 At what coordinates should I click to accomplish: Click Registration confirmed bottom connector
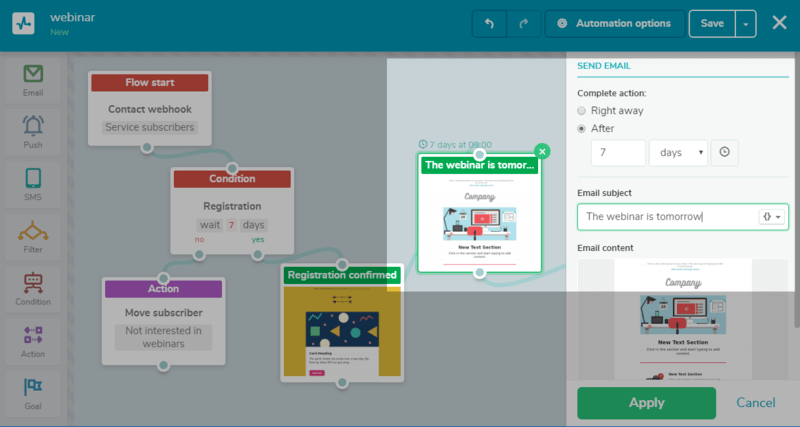[342, 383]
